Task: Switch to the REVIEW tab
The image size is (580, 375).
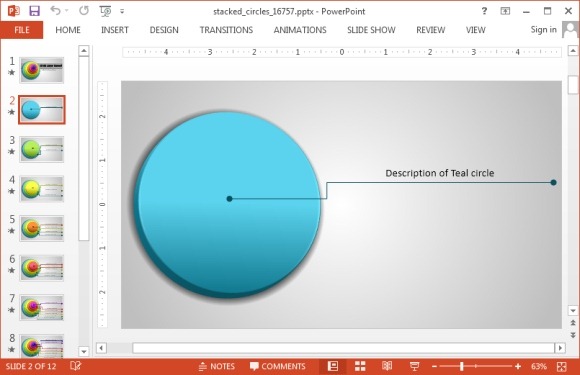Action: pos(431,30)
